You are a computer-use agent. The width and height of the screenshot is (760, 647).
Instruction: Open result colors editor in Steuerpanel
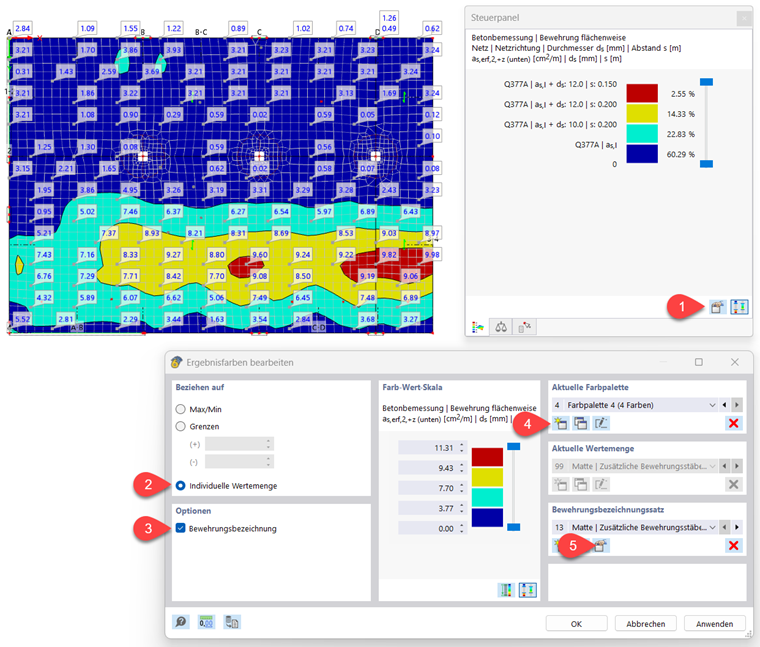coord(716,307)
